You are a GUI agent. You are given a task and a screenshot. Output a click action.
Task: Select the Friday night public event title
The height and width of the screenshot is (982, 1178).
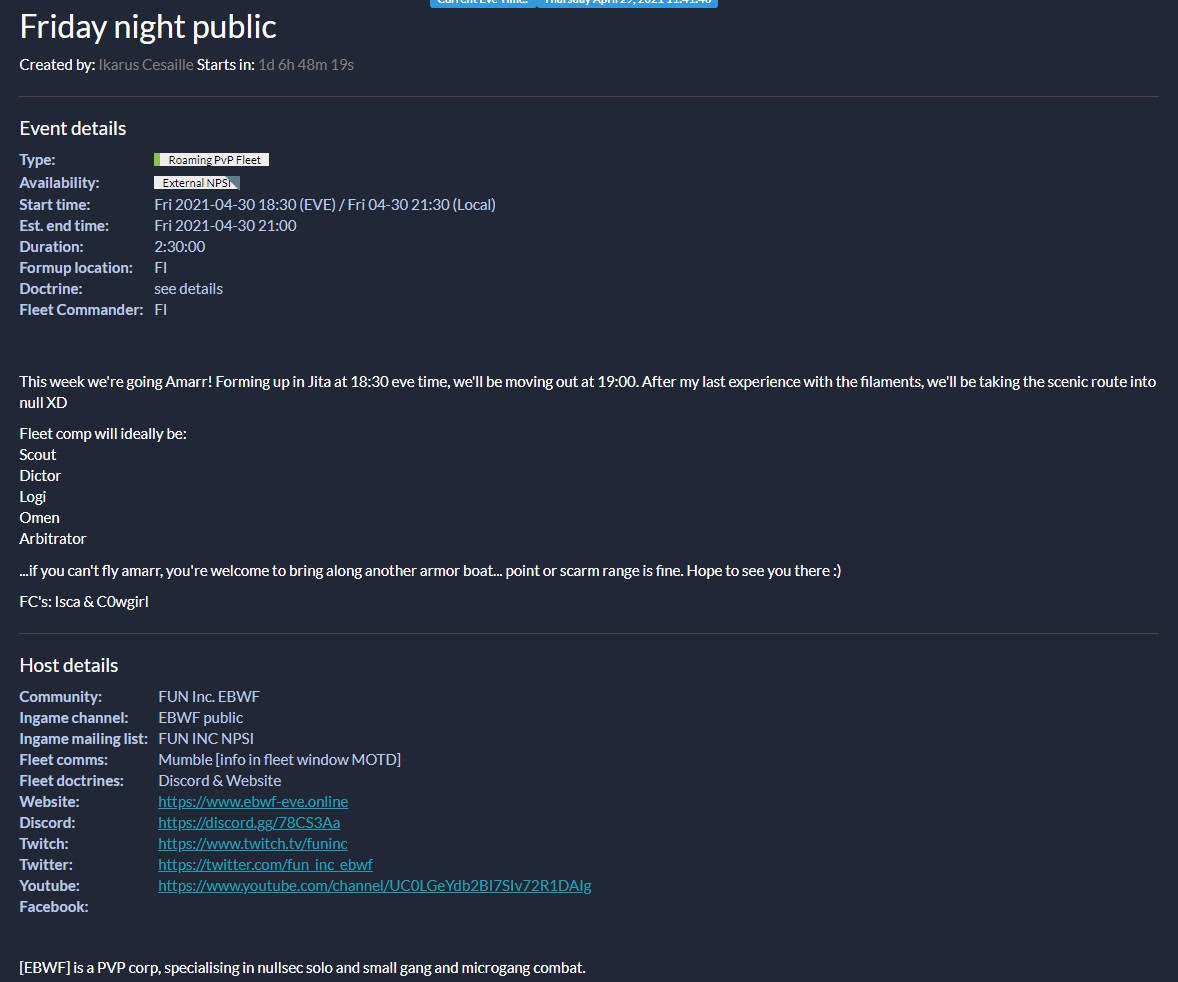point(147,27)
